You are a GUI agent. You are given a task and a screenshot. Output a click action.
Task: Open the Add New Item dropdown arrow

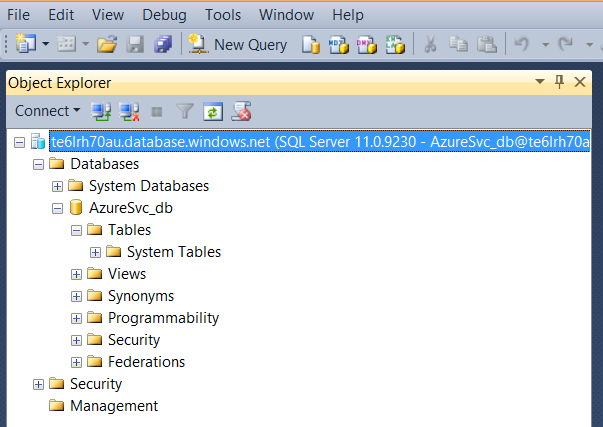pos(85,44)
